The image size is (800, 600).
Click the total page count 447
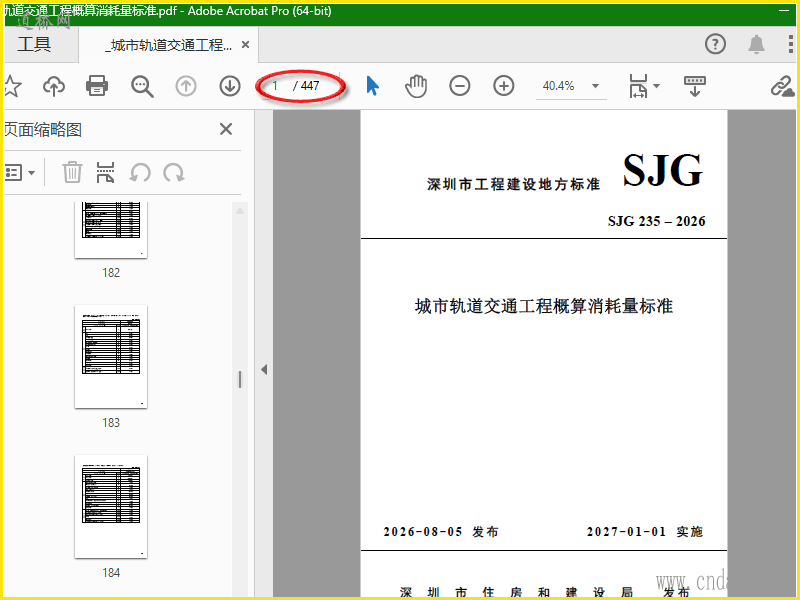(309, 86)
